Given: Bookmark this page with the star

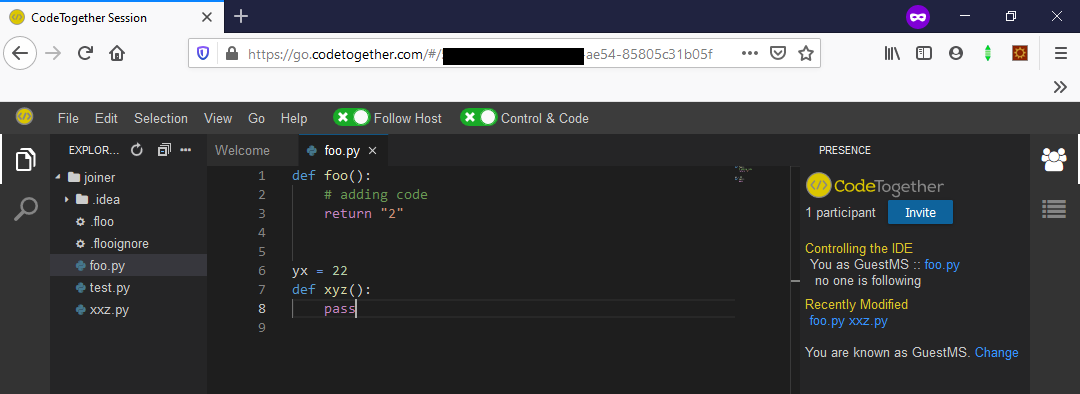Looking at the screenshot, I should 806,53.
